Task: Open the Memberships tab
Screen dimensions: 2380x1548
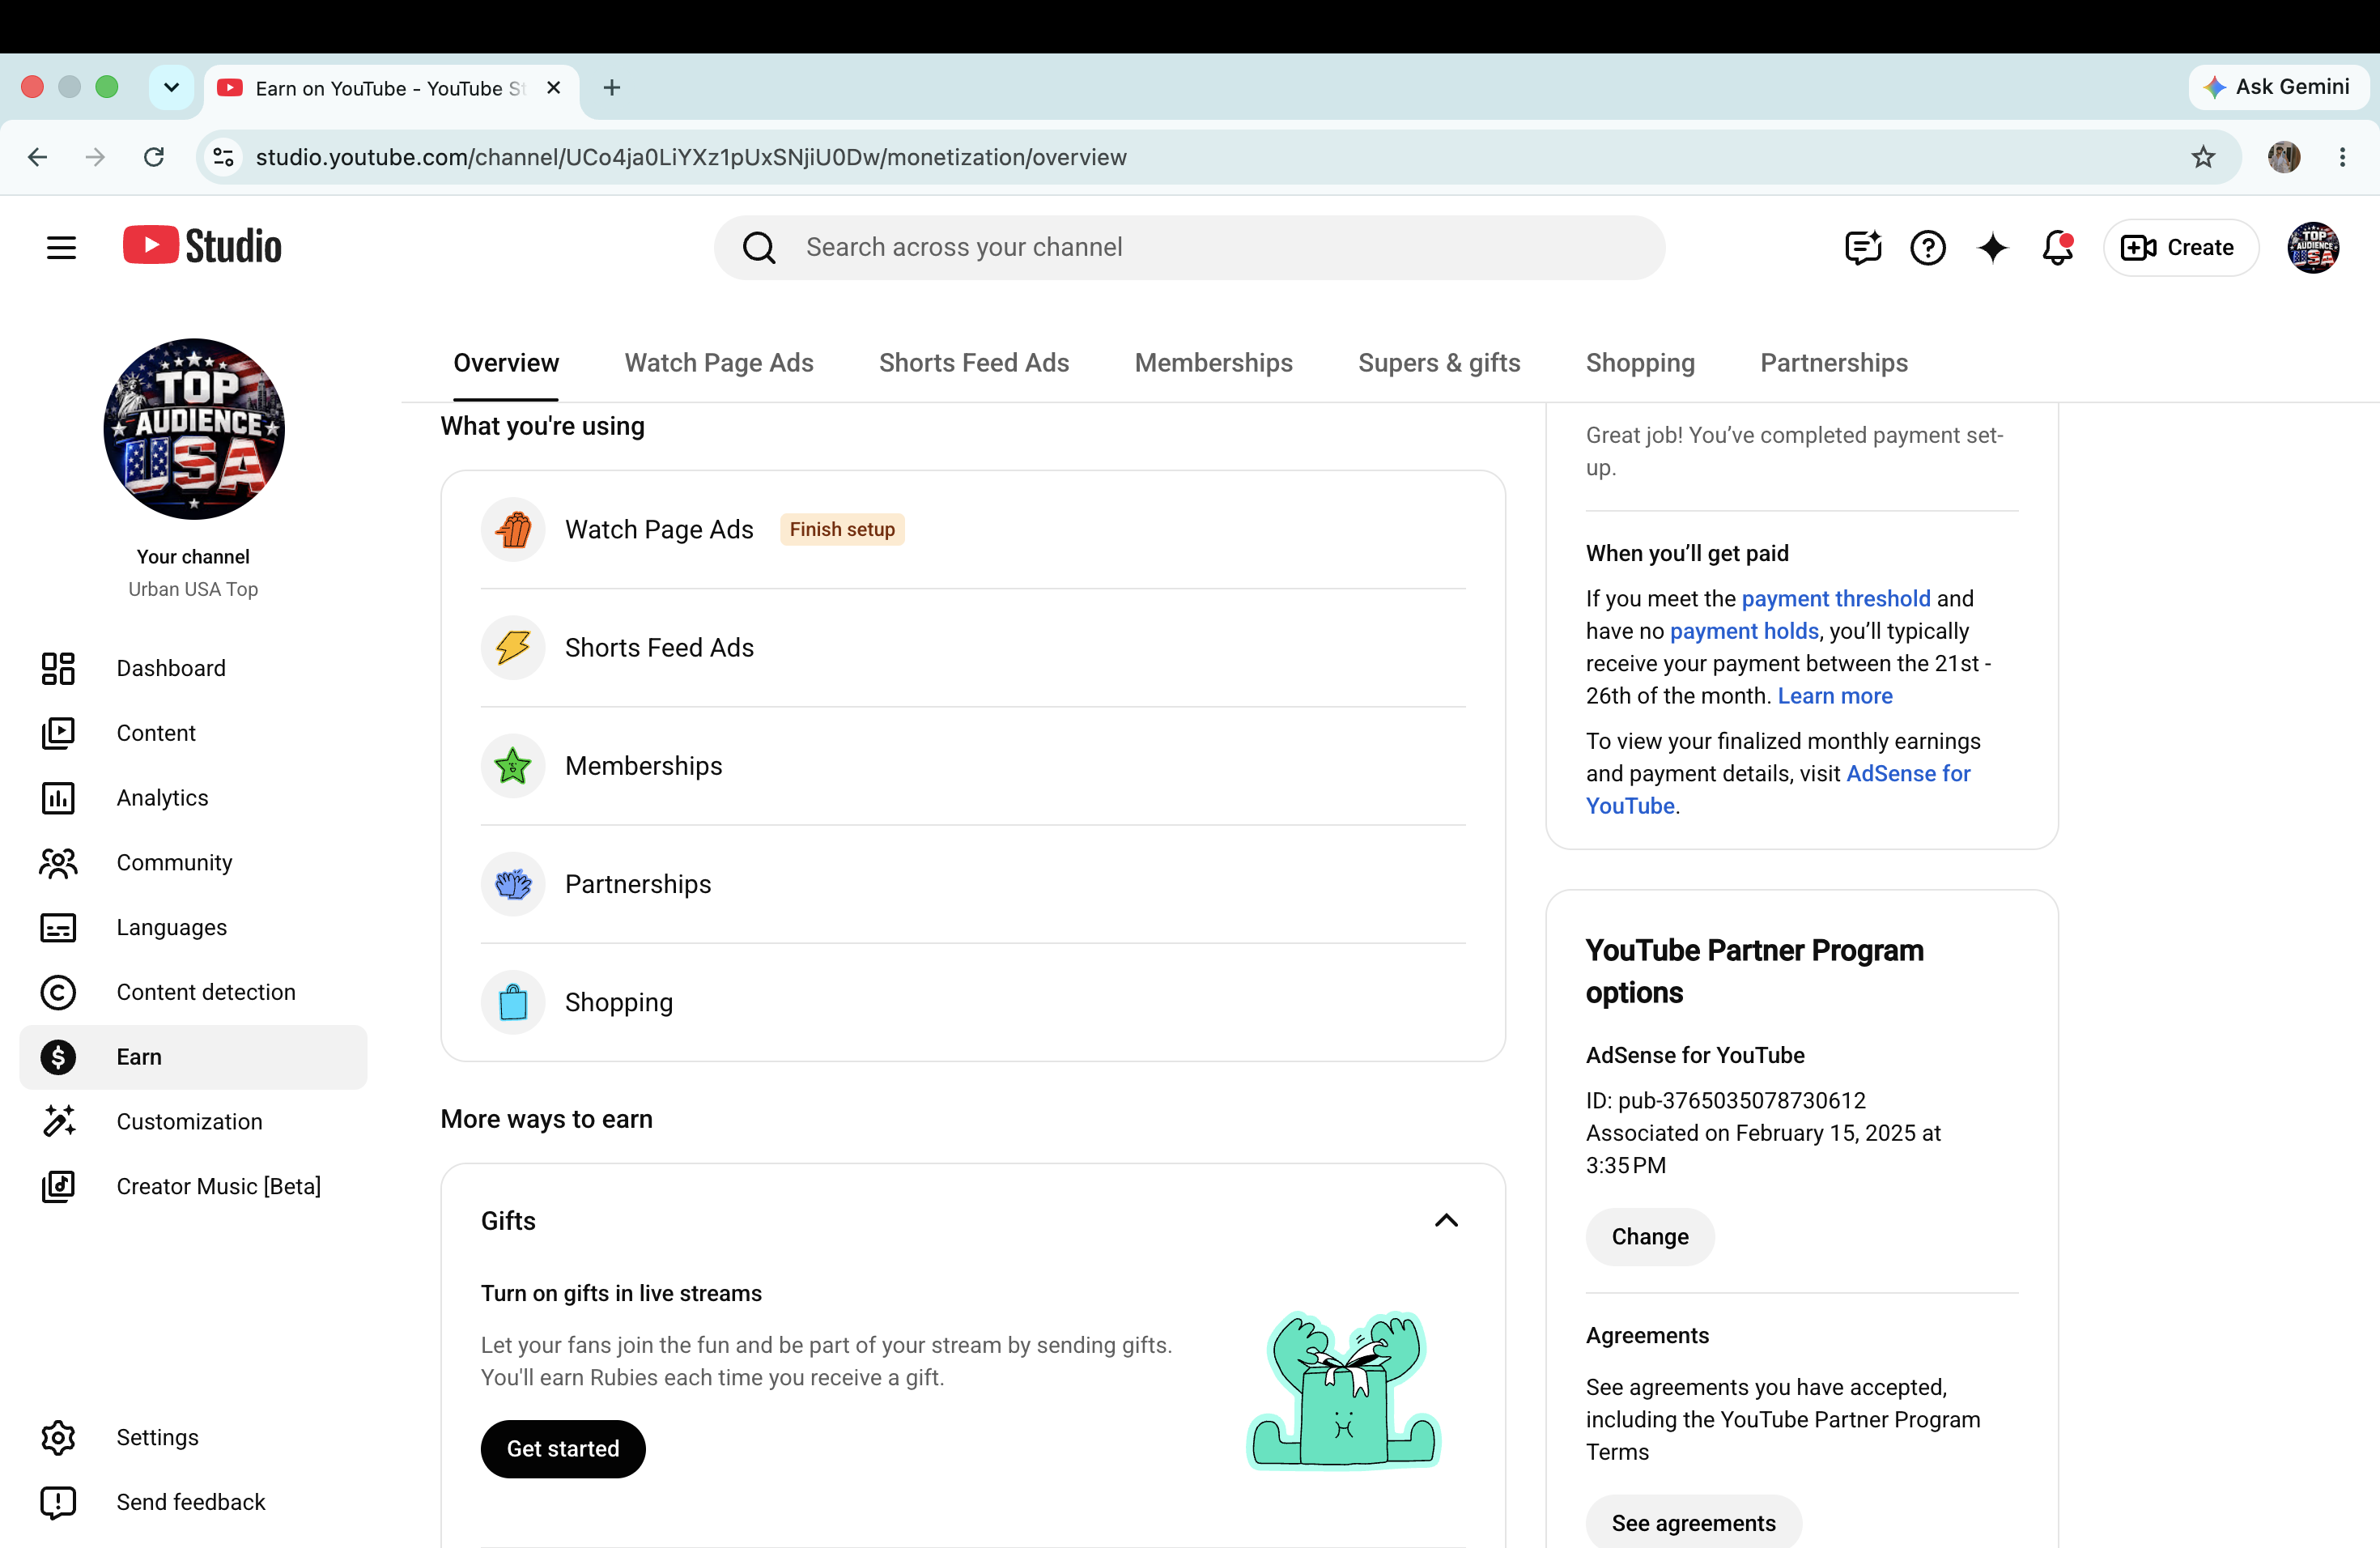Action: click(1213, 363)
